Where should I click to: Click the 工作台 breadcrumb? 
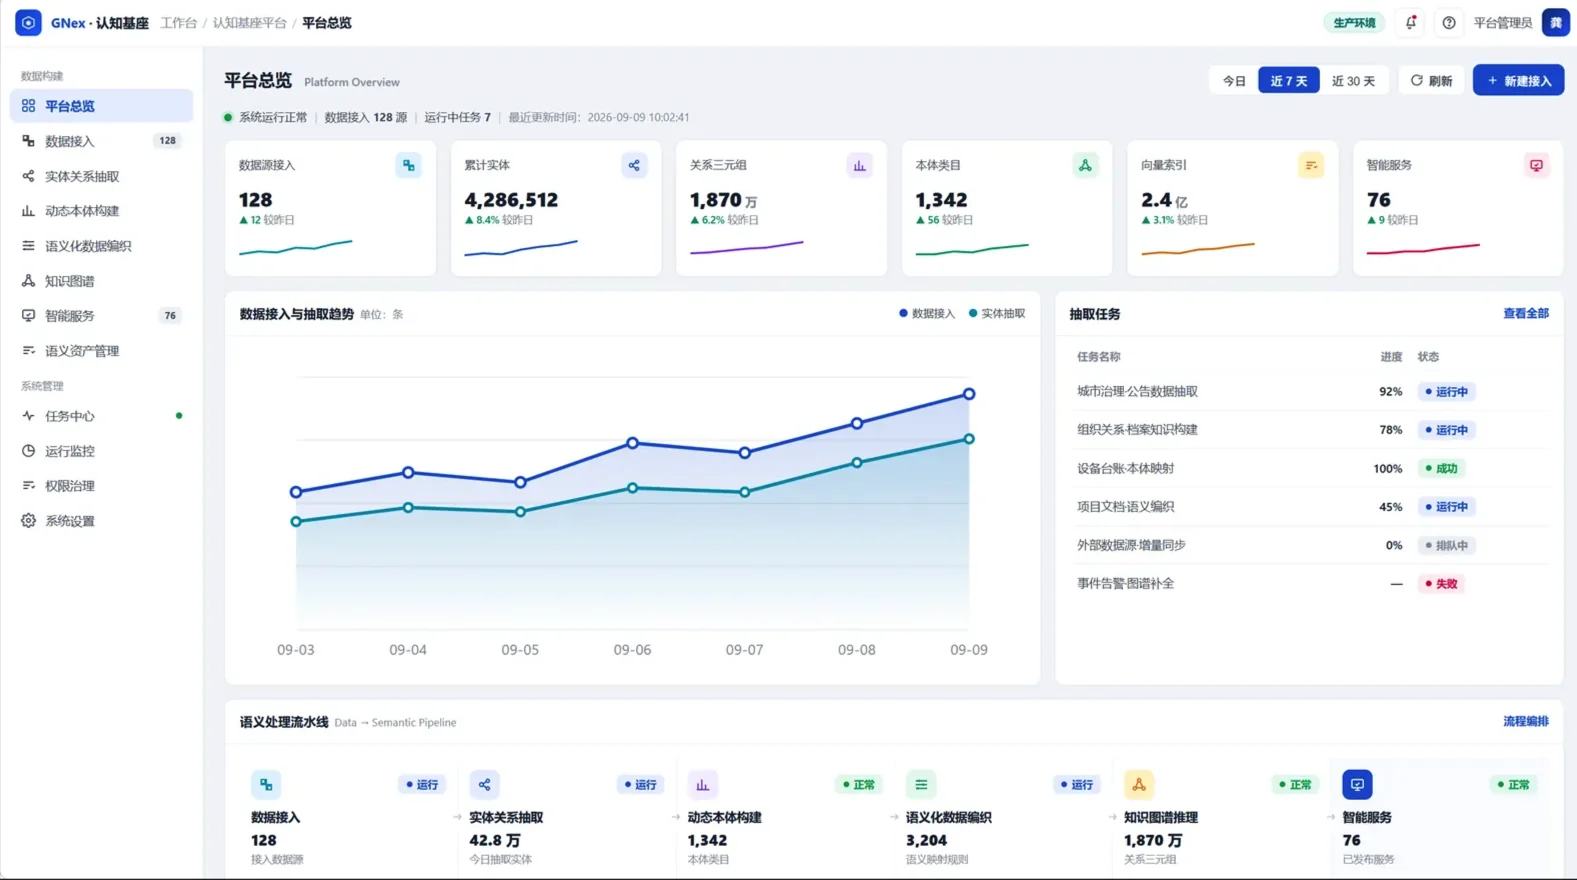179,23
